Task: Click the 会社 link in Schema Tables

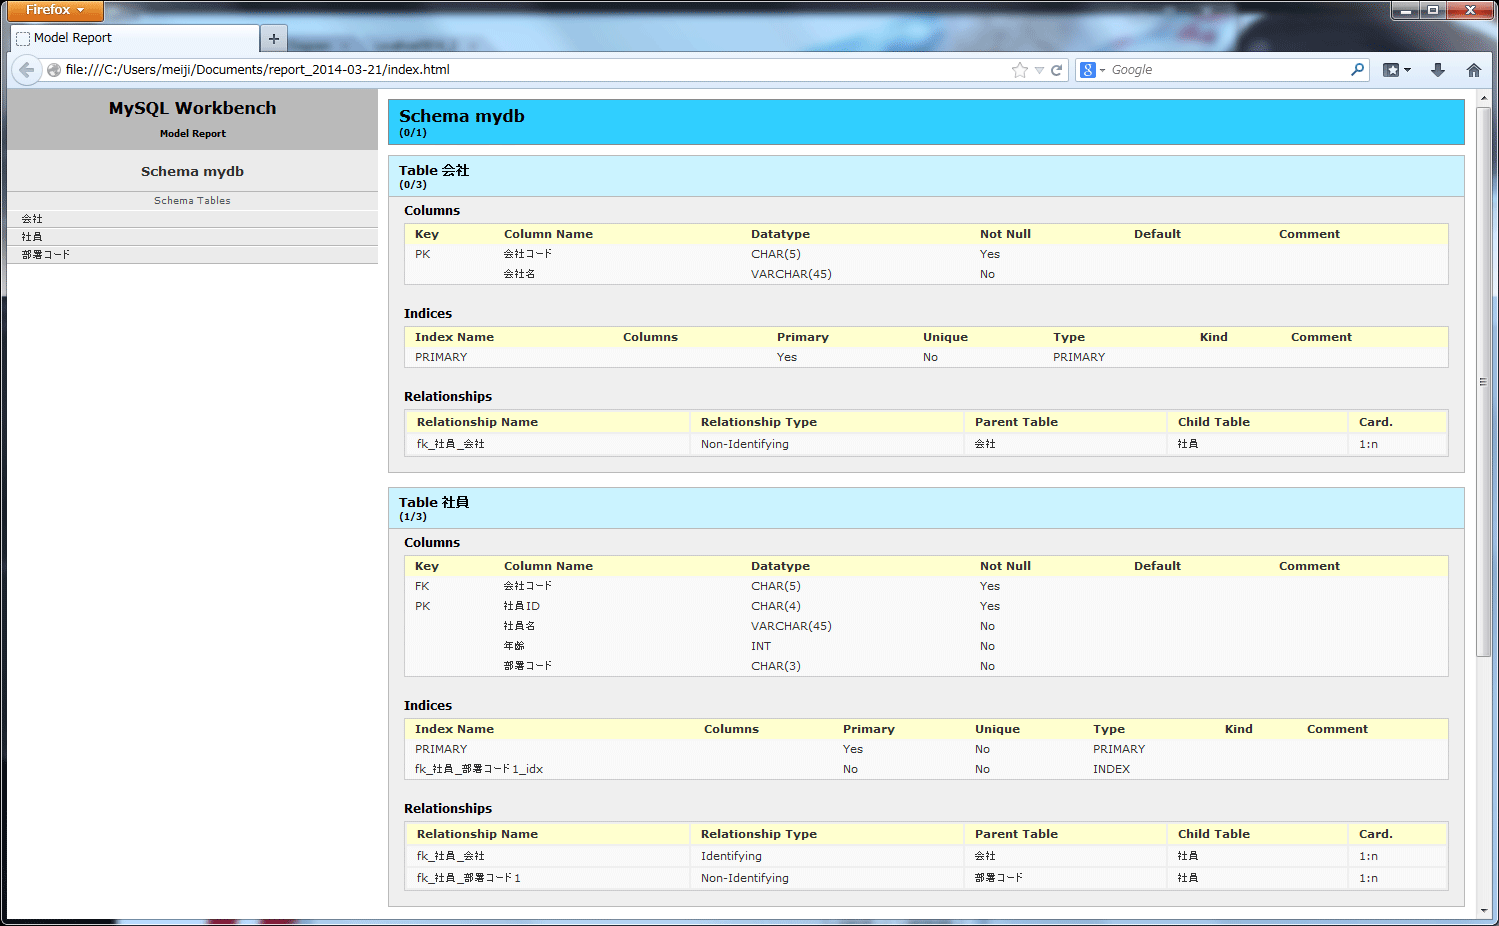Action: click(32, 219)
